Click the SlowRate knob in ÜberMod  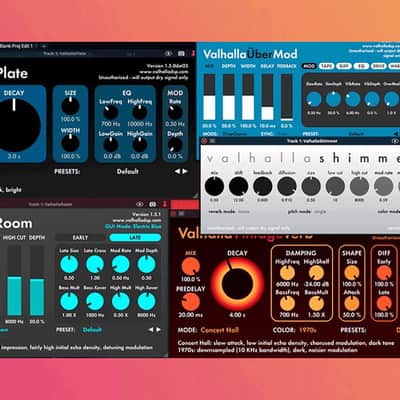coord(314,99)
